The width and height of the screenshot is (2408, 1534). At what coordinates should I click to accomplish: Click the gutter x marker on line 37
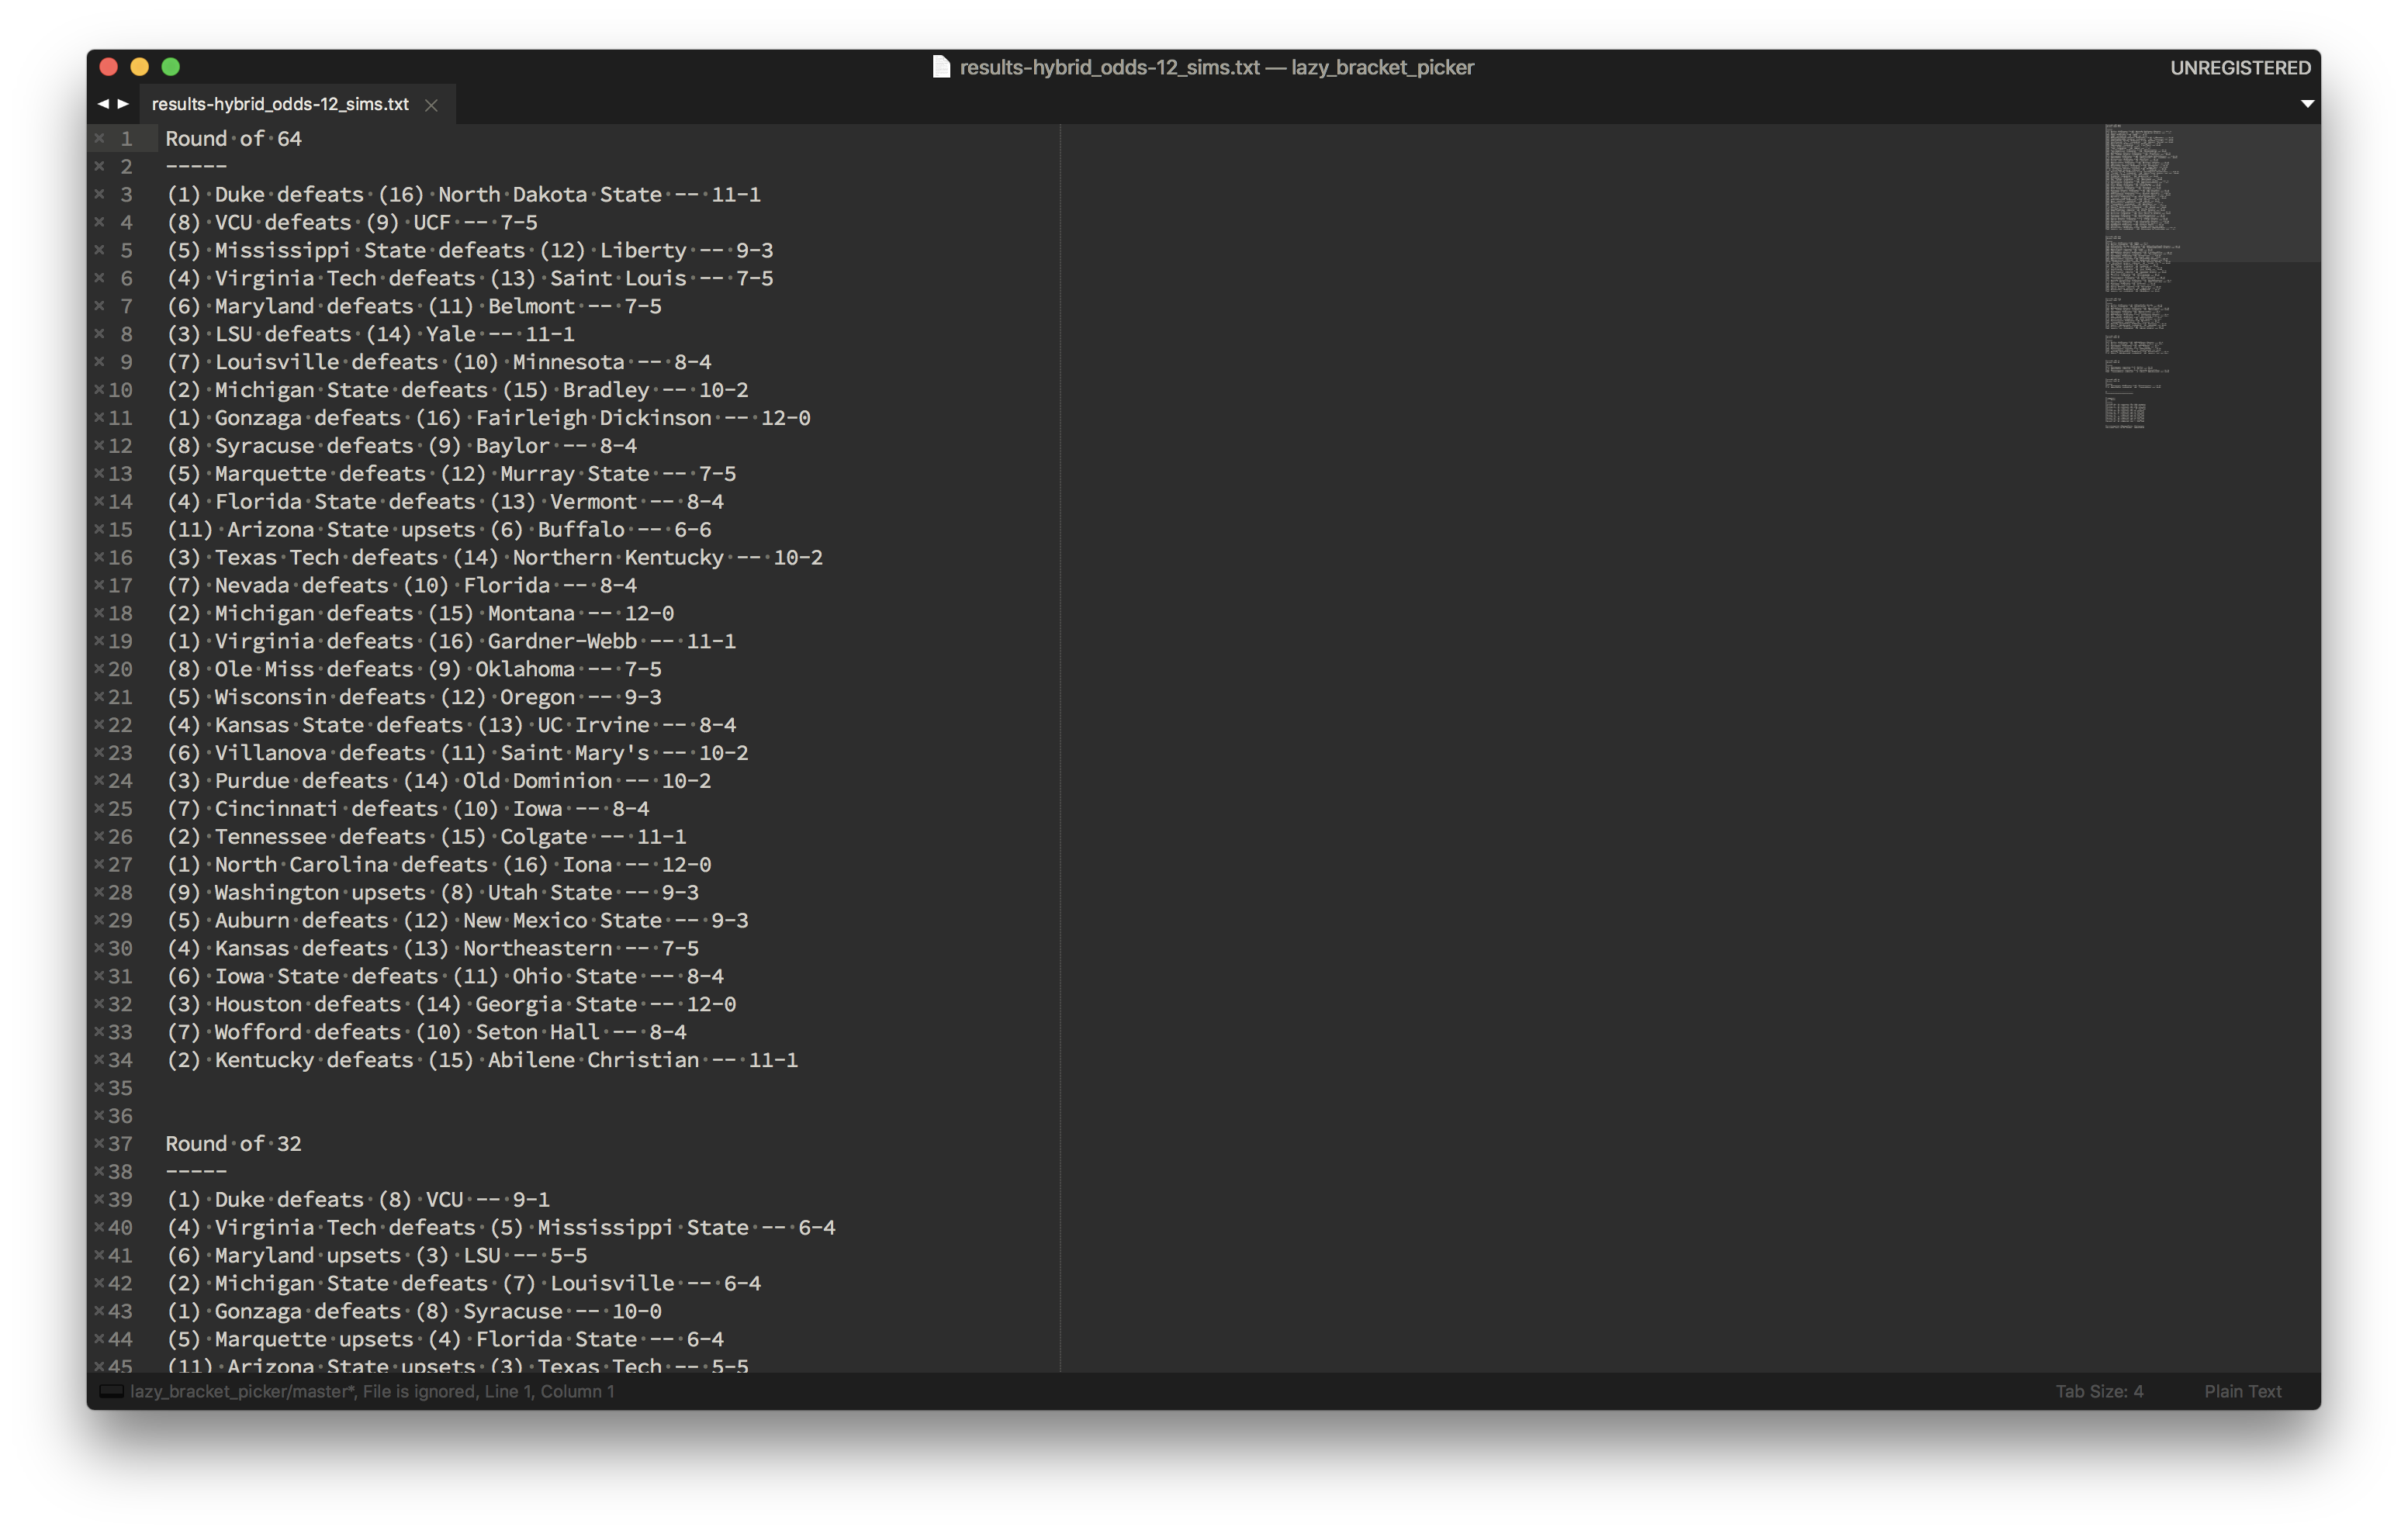pos(99,1143)
